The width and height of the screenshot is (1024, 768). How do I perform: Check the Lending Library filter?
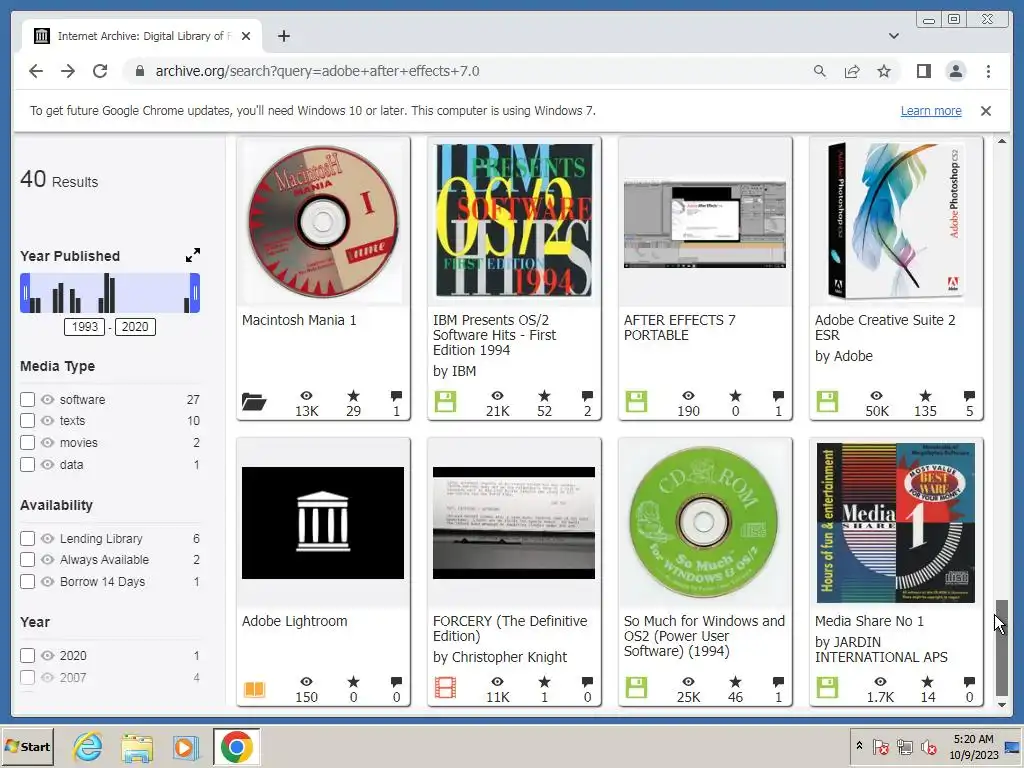(x=27, y=539)
